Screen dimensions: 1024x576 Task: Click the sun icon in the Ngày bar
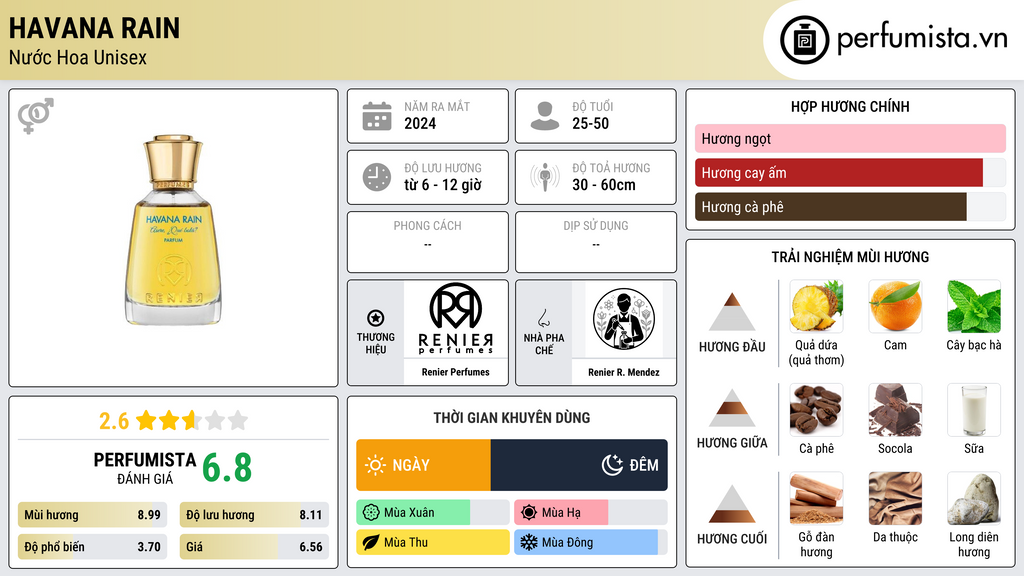tap(375, 465)
